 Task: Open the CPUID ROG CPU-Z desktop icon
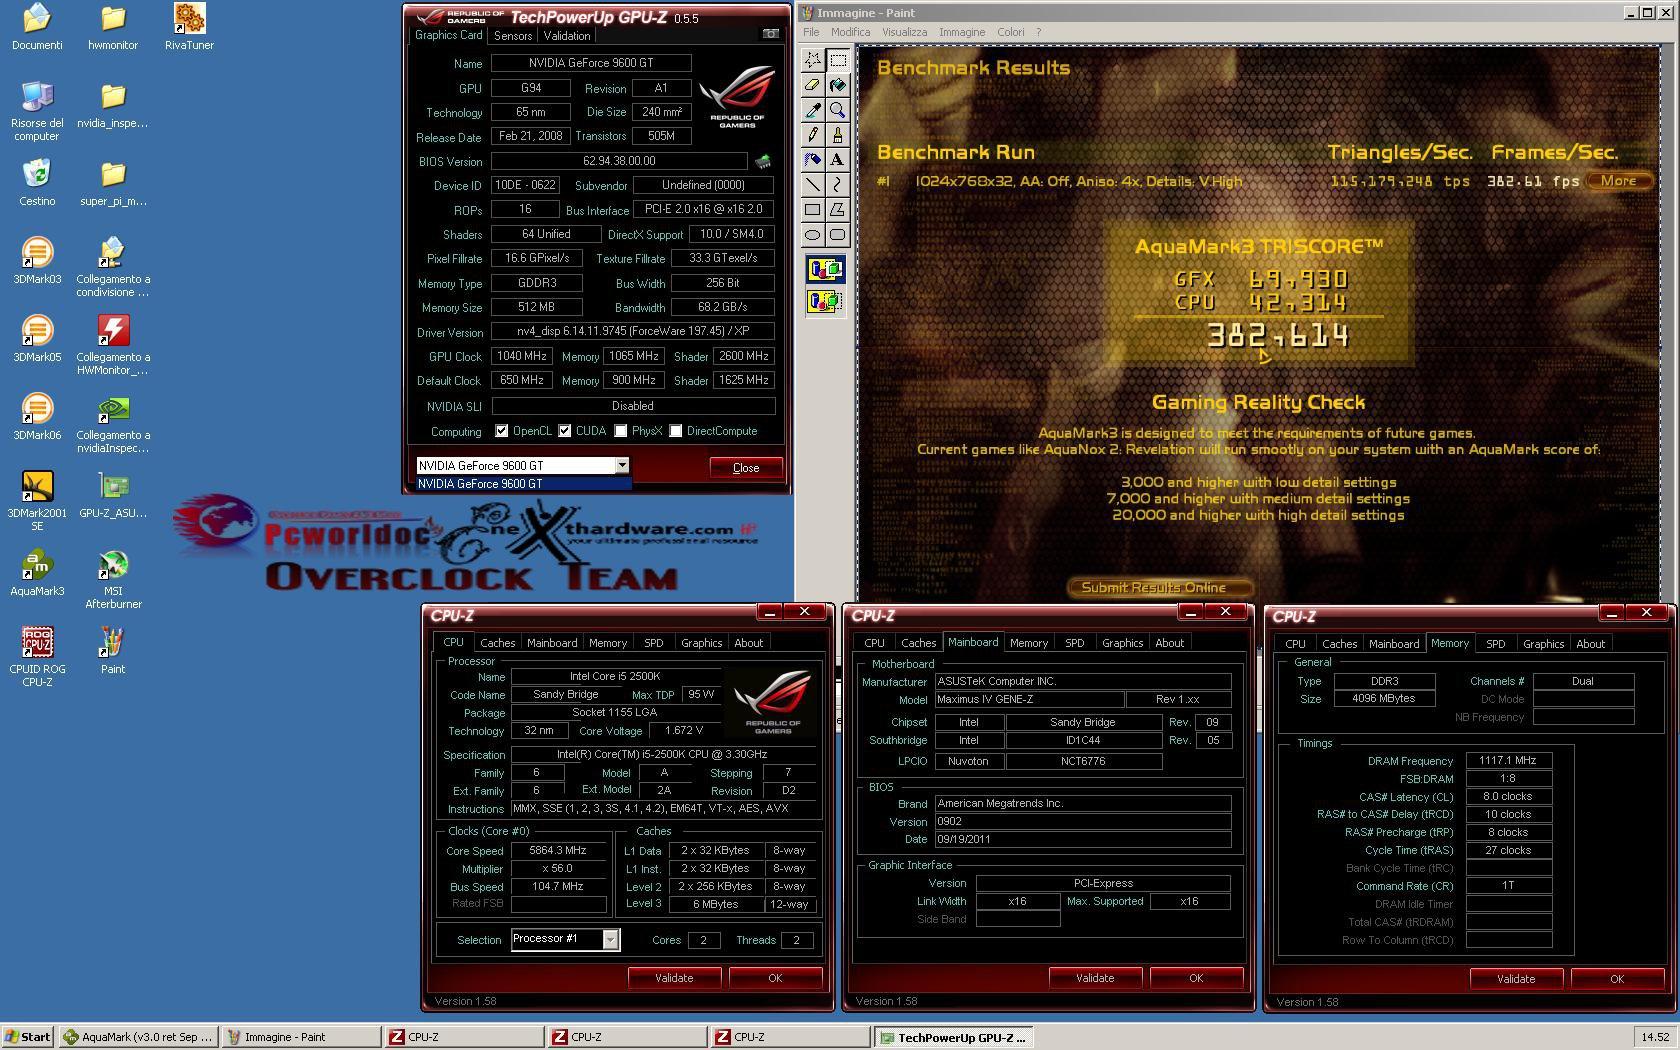coord(37,657)
